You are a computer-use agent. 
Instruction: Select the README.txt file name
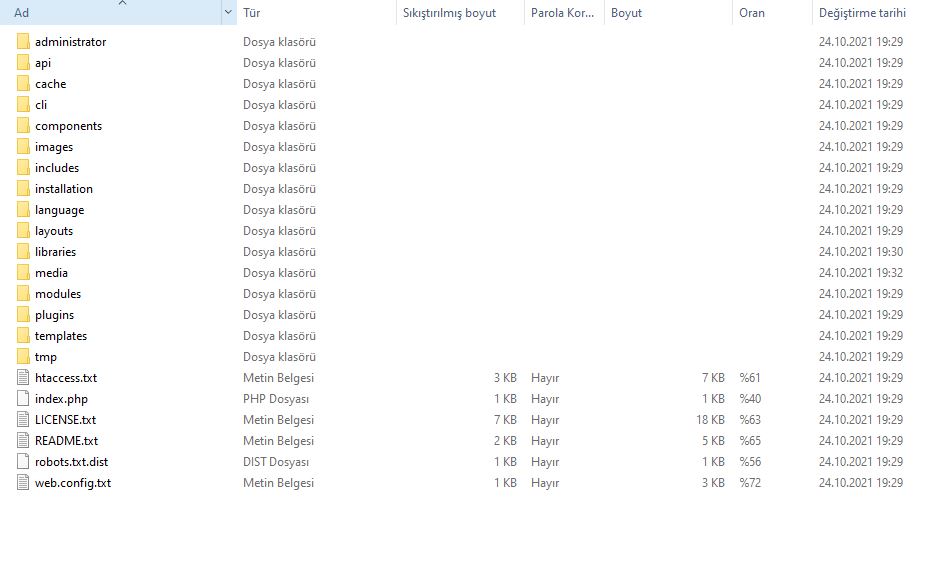(66, 441)
